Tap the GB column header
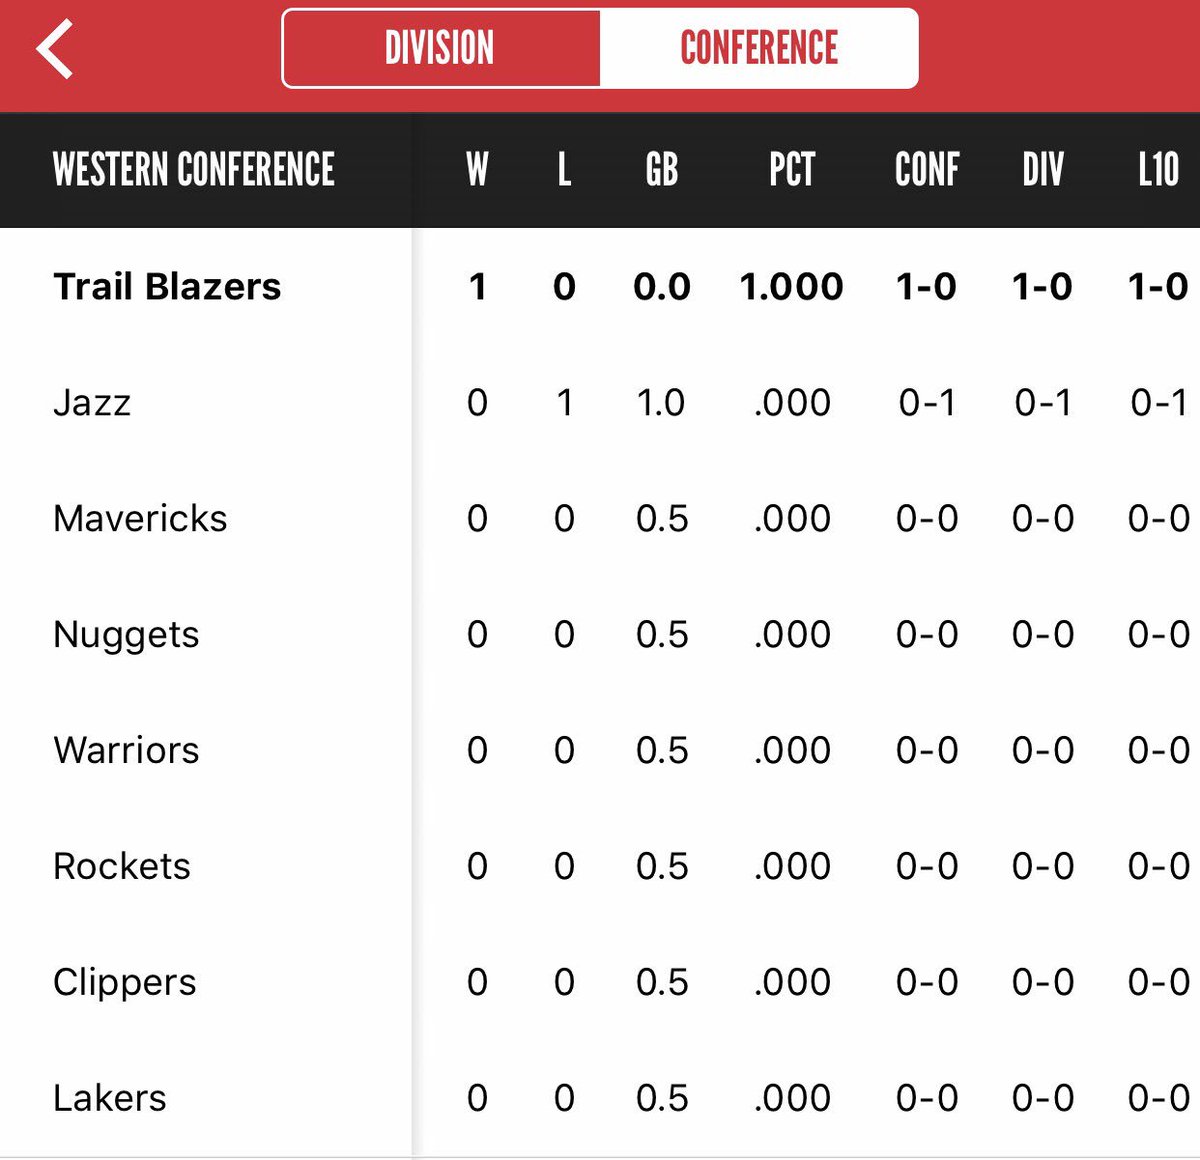Viewport: 1200px width, 1160px height. [x=661, y=170]
